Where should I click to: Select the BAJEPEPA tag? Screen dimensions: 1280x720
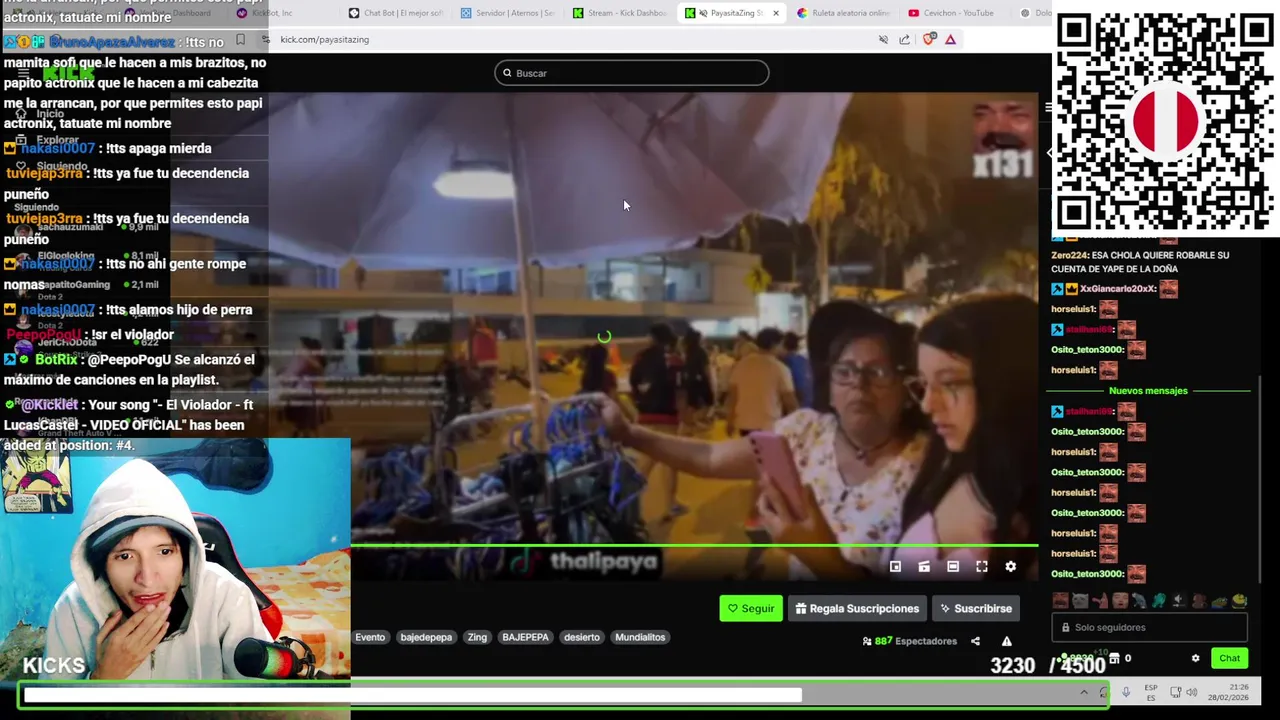tap(525, 637)
